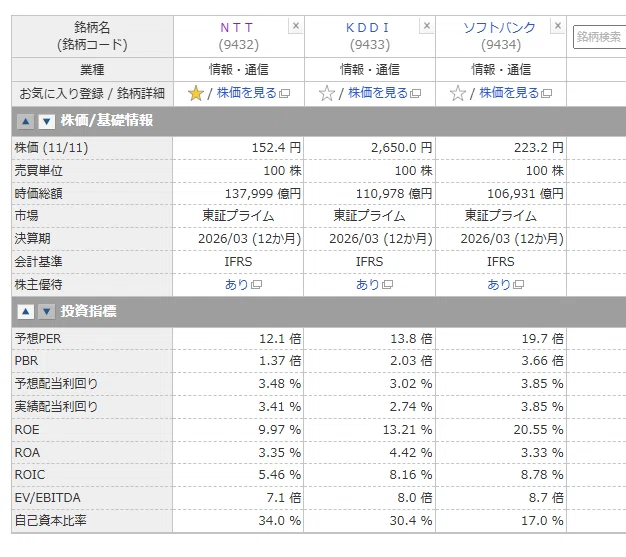Viewport: 626px width, 557px height.
Task: Click the KDDI stock name link
Action: 367,28
